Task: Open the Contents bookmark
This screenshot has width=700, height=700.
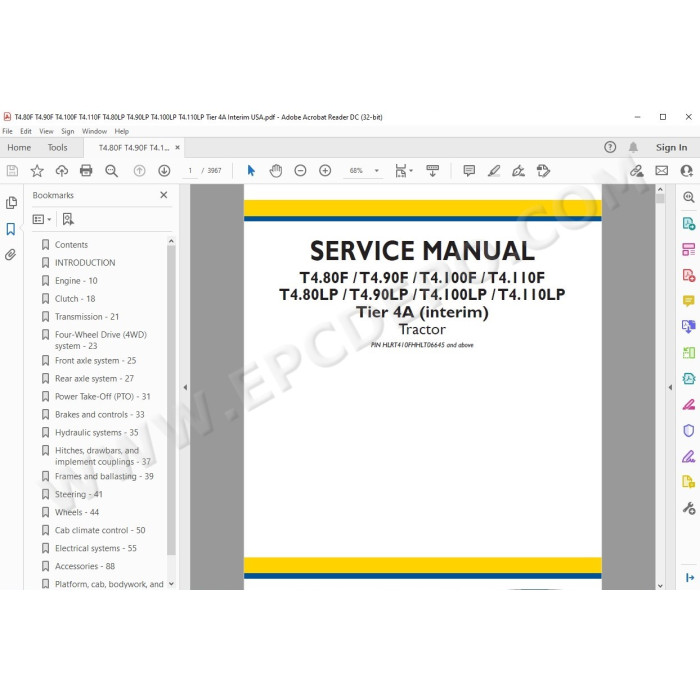Action: click(x=71, y=245)
